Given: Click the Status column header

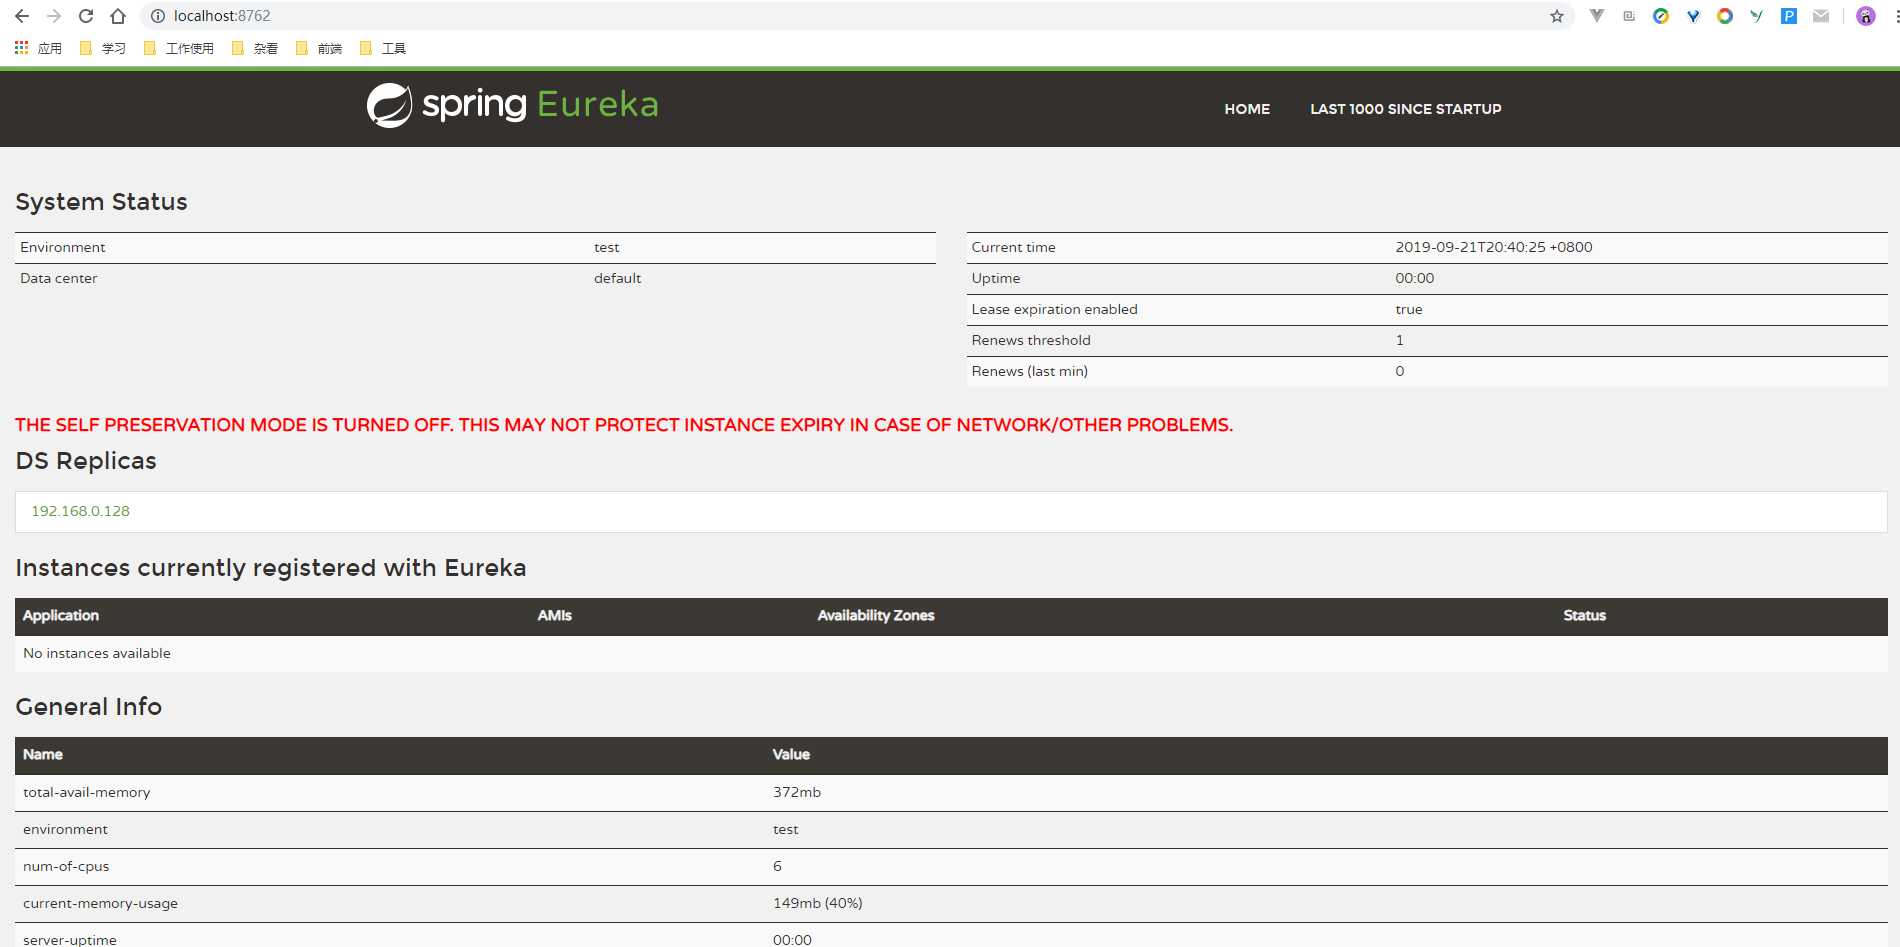Looking at the screenshot, I should point(1585,615).
